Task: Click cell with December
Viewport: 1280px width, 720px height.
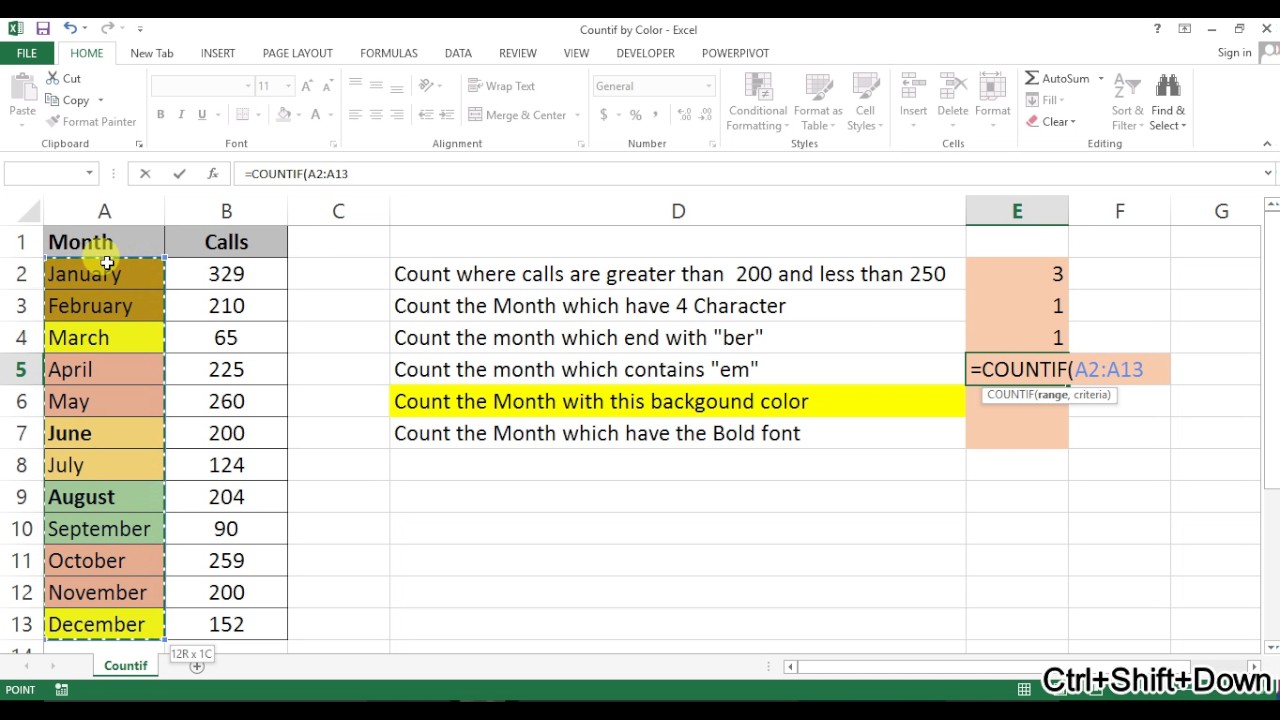Action: (104, 625)
